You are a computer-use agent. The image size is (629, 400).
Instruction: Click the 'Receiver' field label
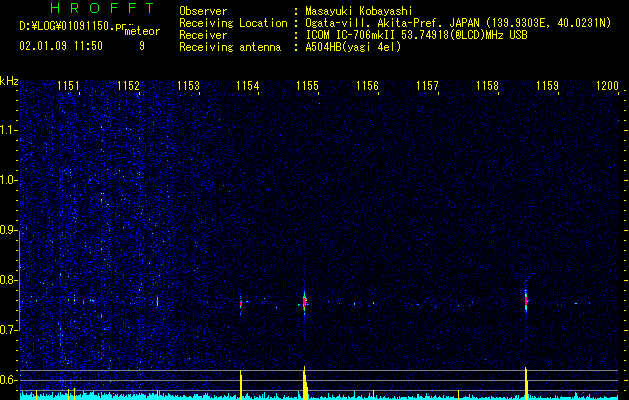(203, 35)
